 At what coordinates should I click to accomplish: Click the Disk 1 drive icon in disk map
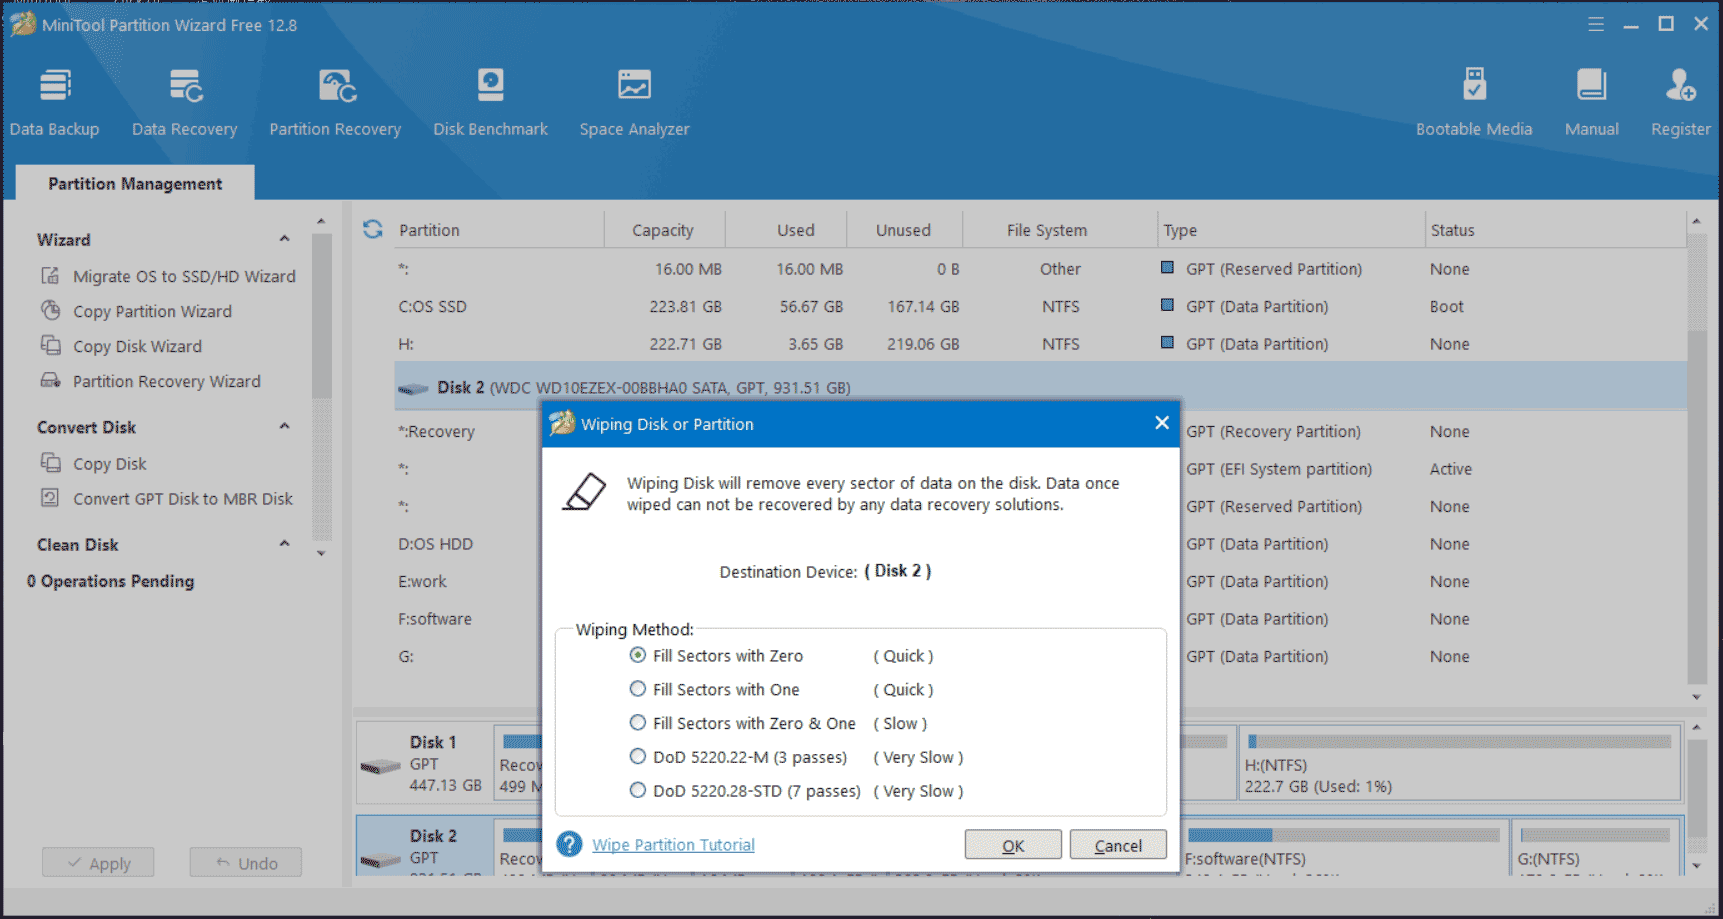(x=381, y=766)
